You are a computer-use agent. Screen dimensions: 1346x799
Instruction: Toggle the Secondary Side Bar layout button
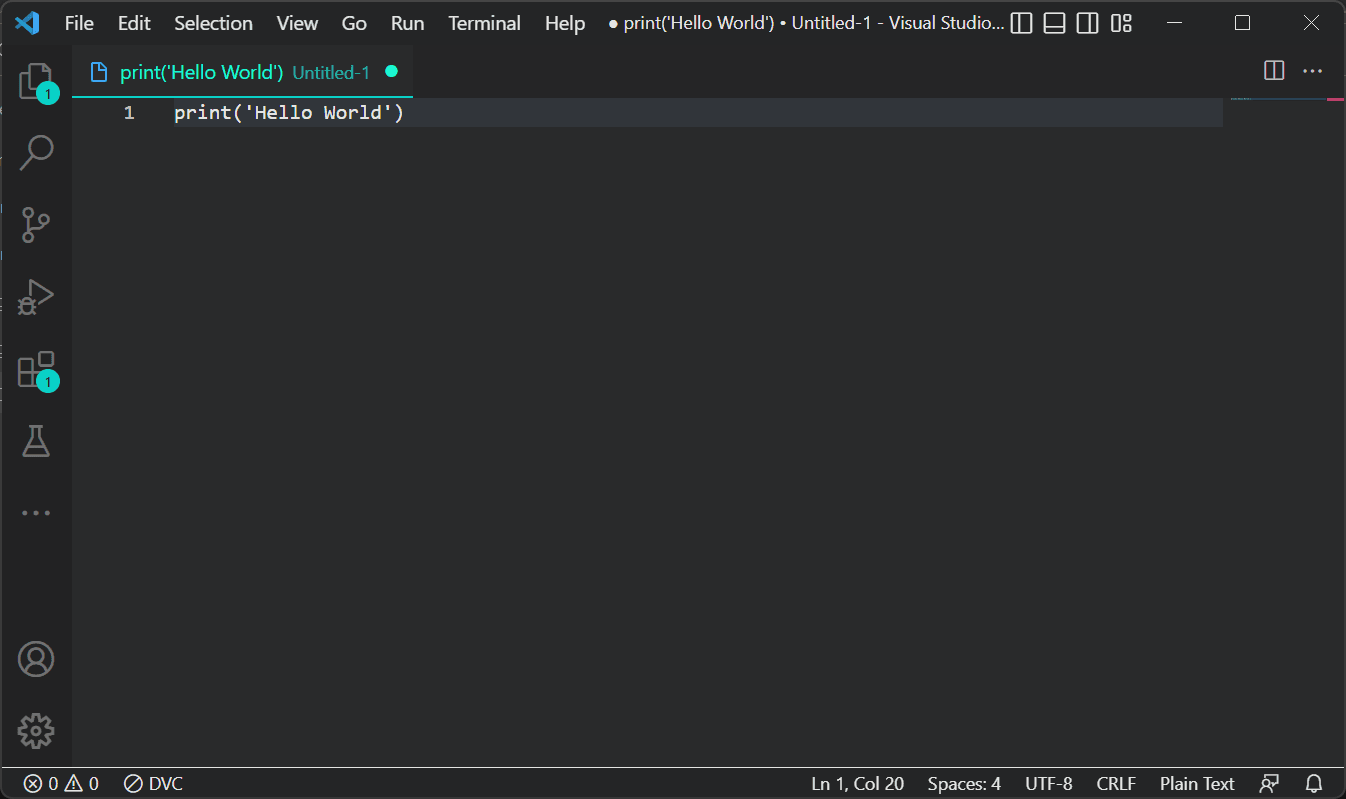[1088, 23]
